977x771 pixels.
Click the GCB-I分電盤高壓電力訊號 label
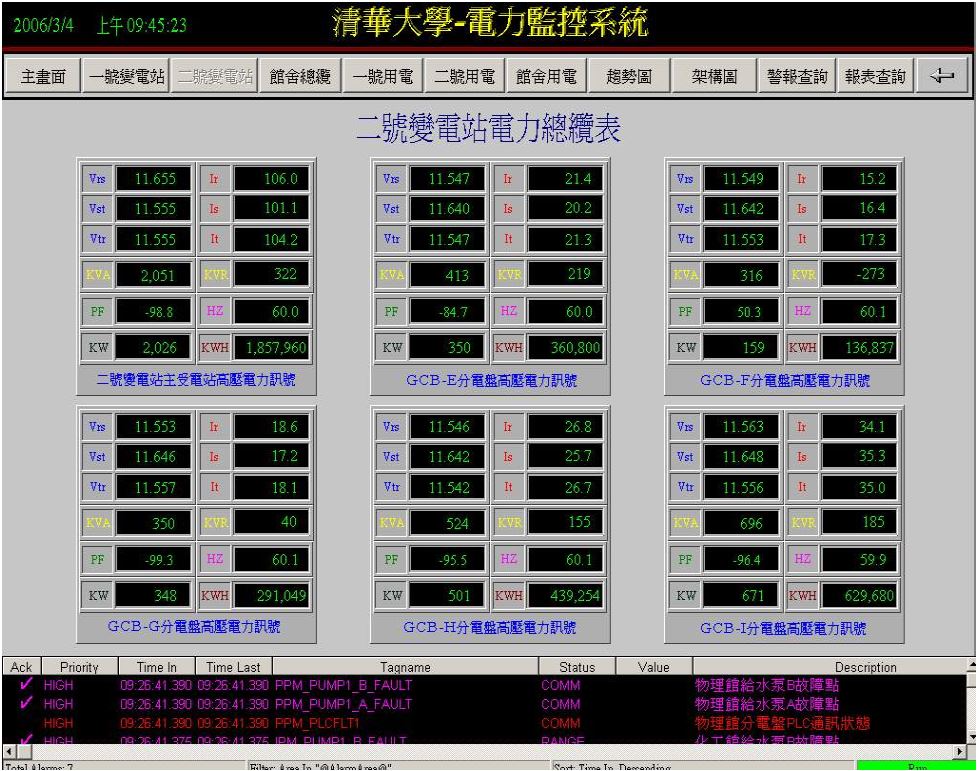[x=783, y=627]
